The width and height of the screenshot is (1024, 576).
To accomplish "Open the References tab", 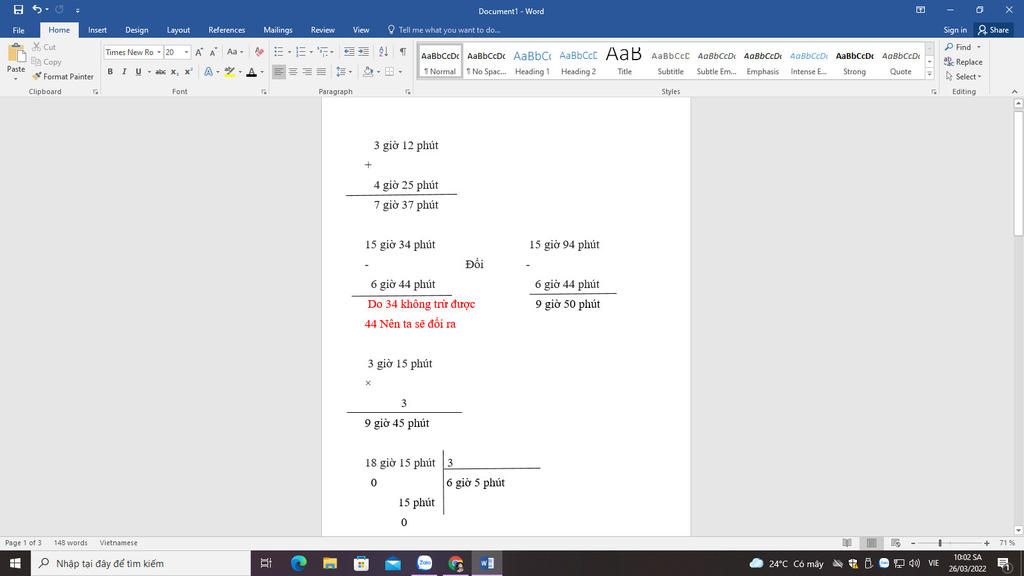I will tap(227, 30).
